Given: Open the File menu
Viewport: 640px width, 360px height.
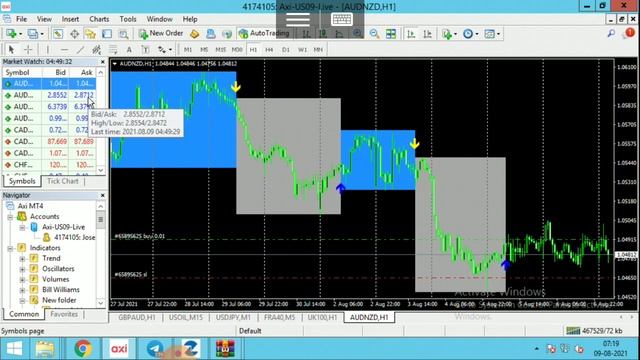Looking at the screenshot, I should (x=21, y=19).
